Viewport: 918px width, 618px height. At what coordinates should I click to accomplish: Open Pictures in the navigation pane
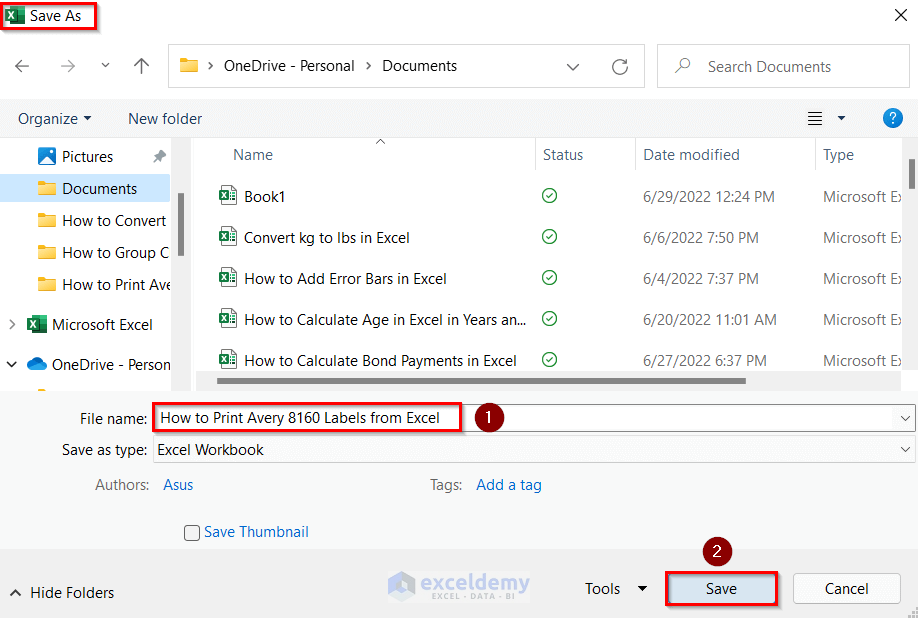(x=87, y=157)
